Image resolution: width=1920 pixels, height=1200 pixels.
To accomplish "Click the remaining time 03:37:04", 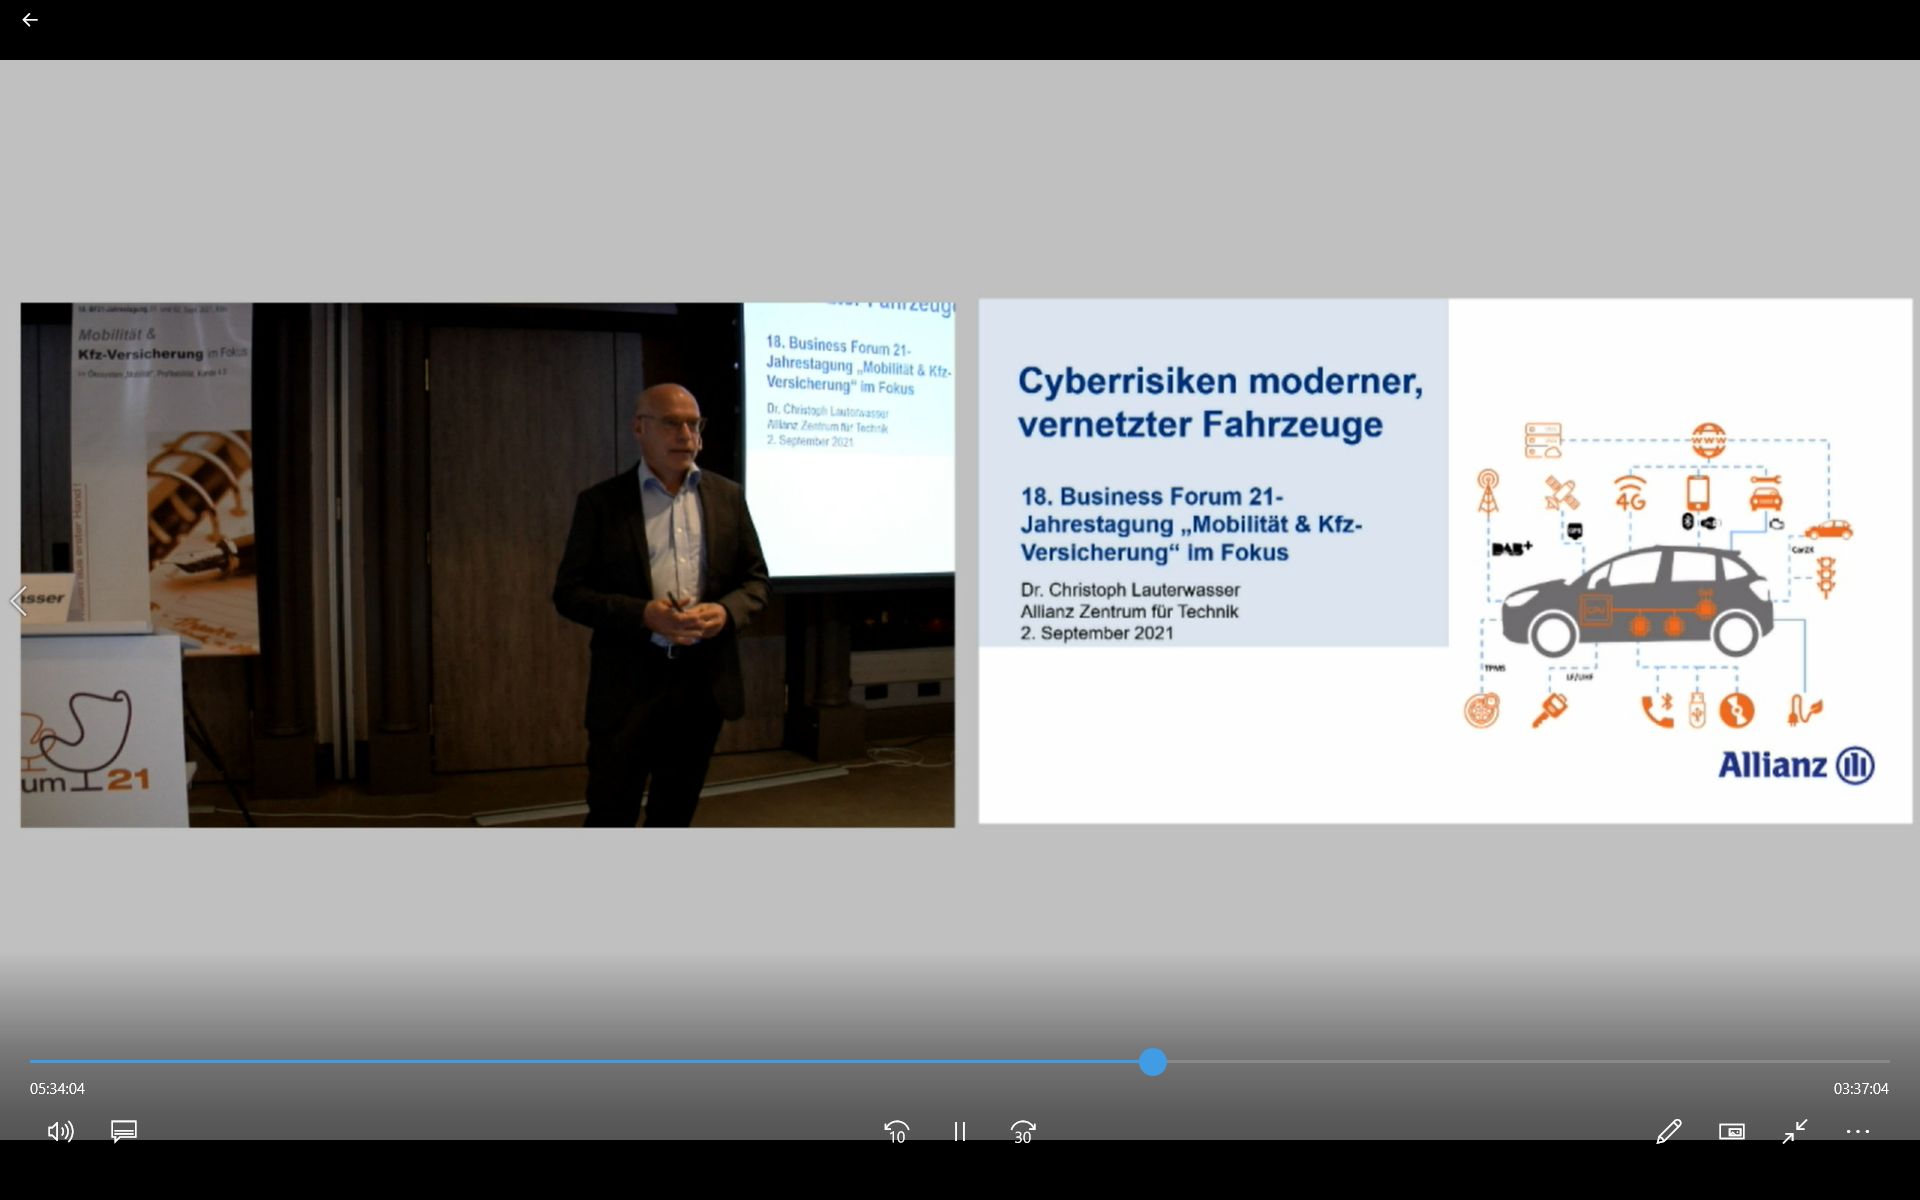I will [1860, 1088].
